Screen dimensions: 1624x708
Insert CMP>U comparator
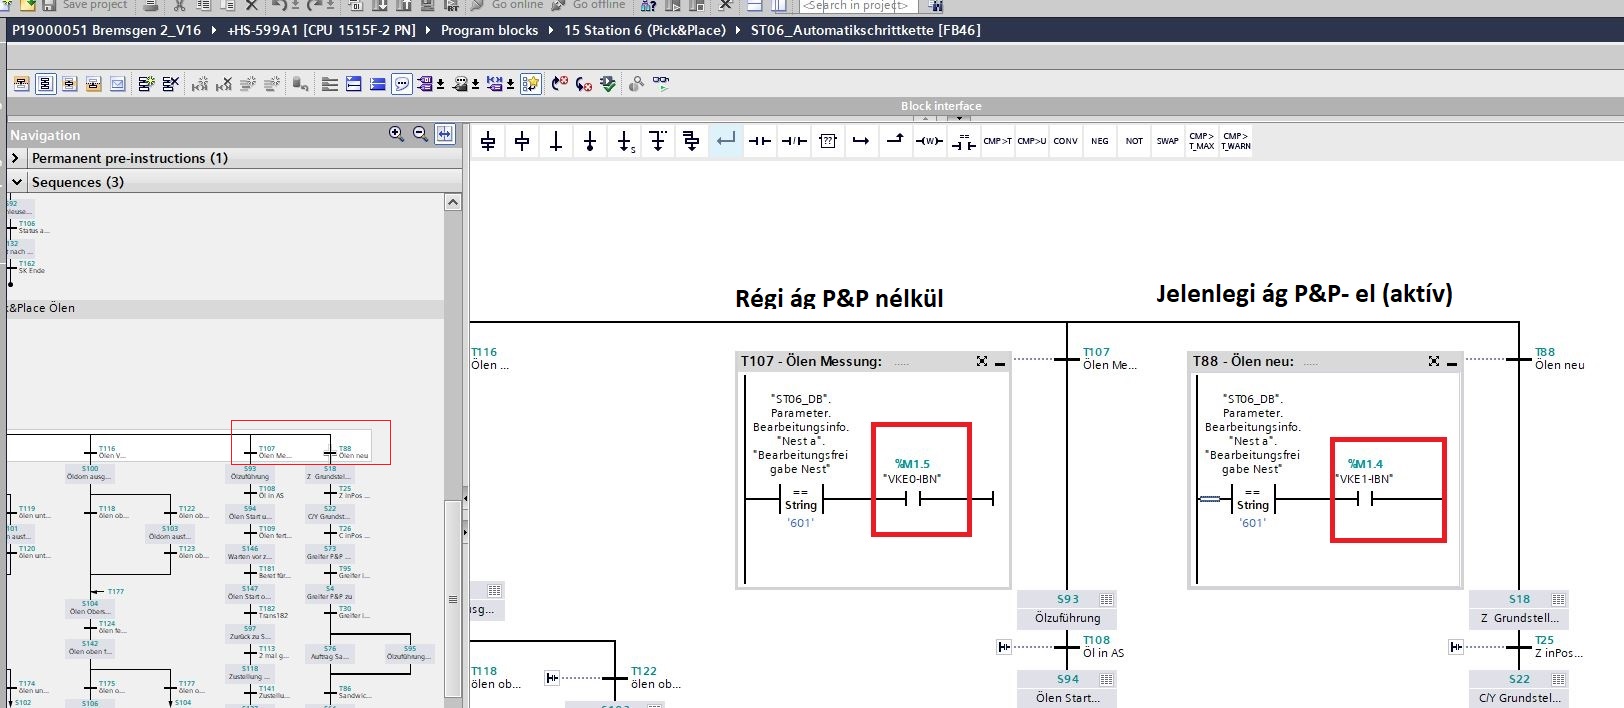pyautogui.click(x=1032, y=141)
